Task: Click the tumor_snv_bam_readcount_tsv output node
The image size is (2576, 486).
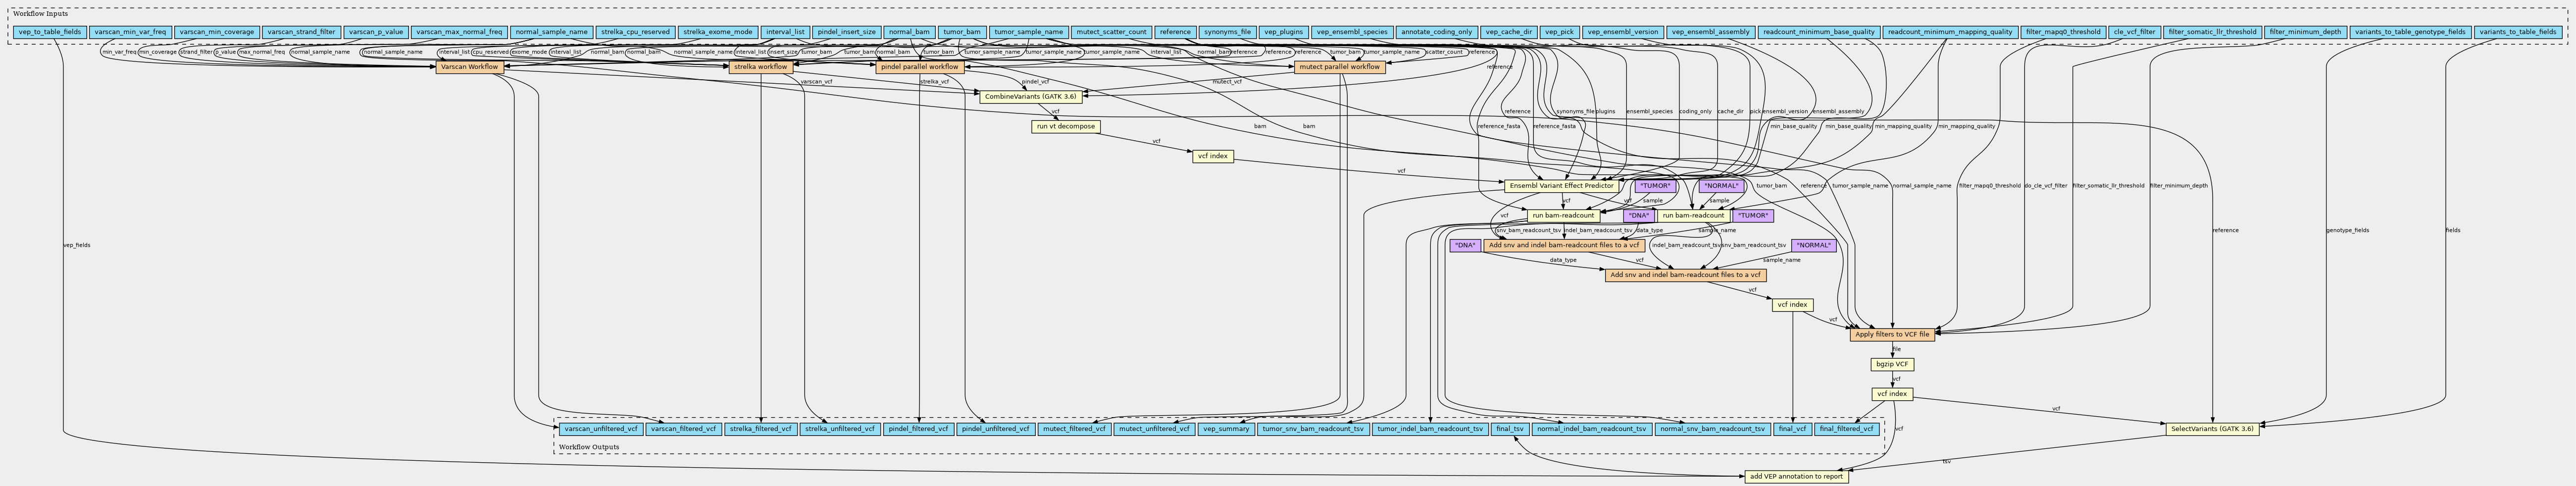Action: coord(1312,430)
